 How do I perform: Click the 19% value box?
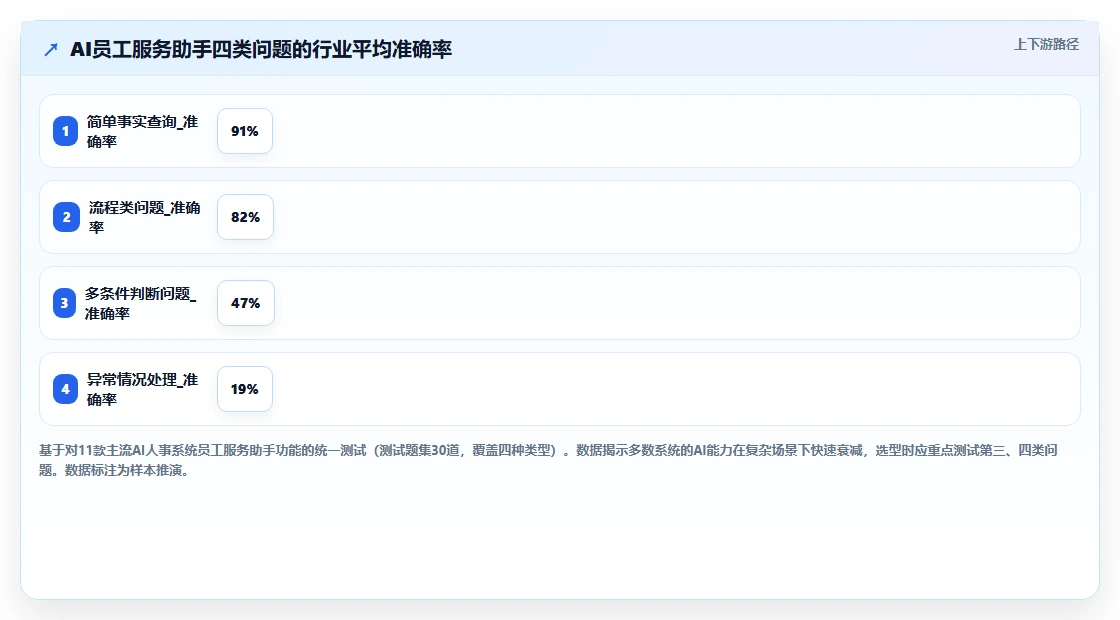click(x=245, y=389)
